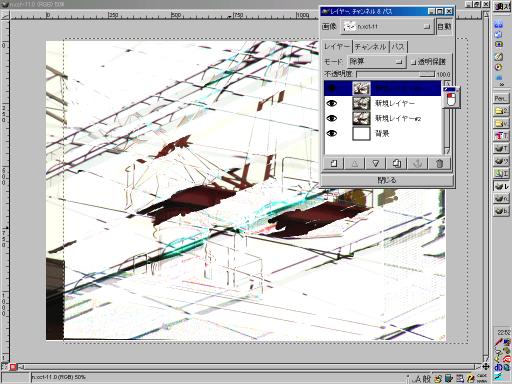The image size is (512, 384).
Task: Click the 閉じる button
Action: 387,180
